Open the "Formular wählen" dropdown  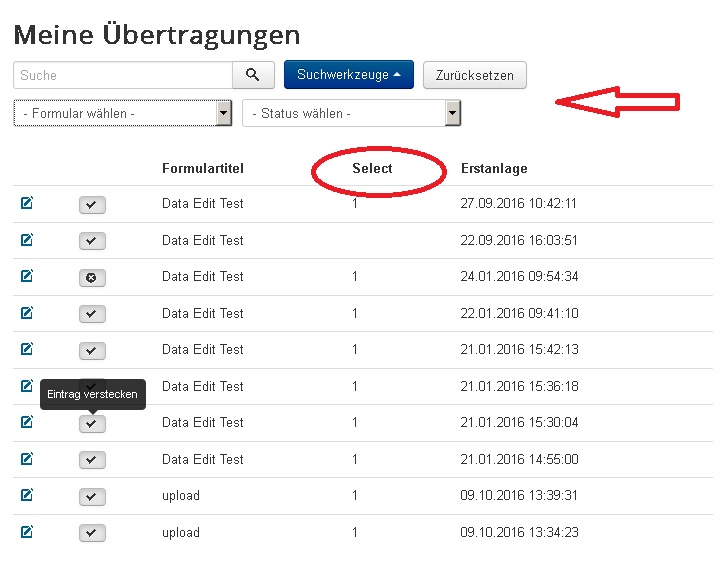(x=123, y=113)
